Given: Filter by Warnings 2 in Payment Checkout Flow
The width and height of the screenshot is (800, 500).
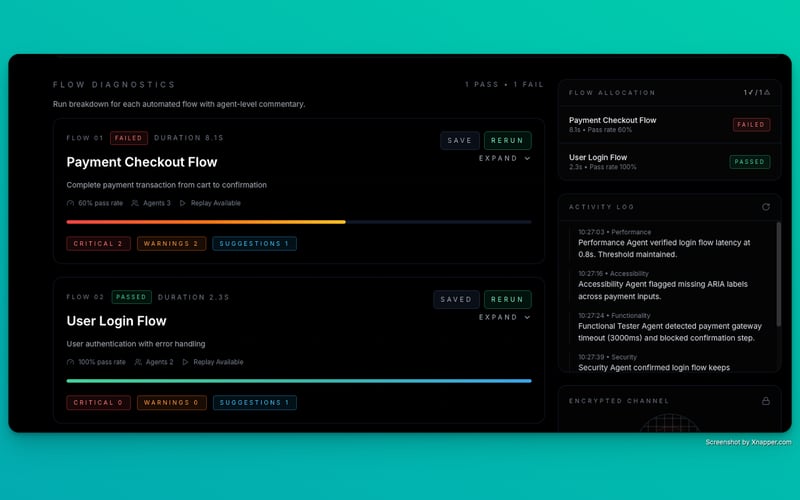Looking at the screenshot, I should click(171, 244).
